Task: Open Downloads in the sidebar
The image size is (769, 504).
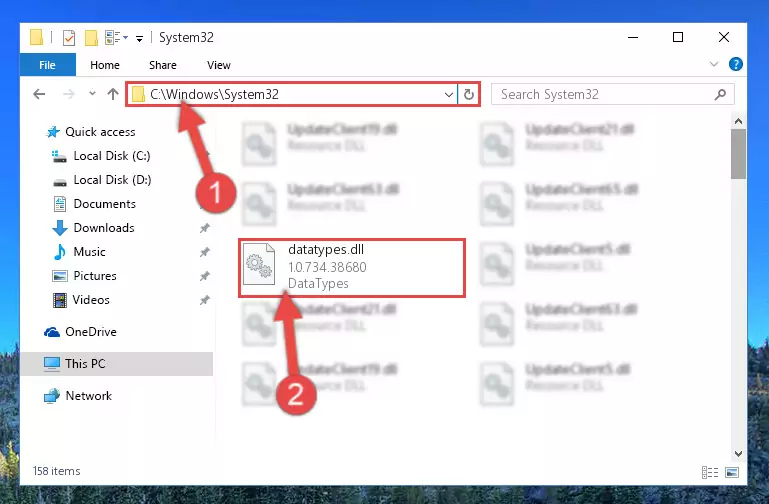Action: click(x=104, y=228)
